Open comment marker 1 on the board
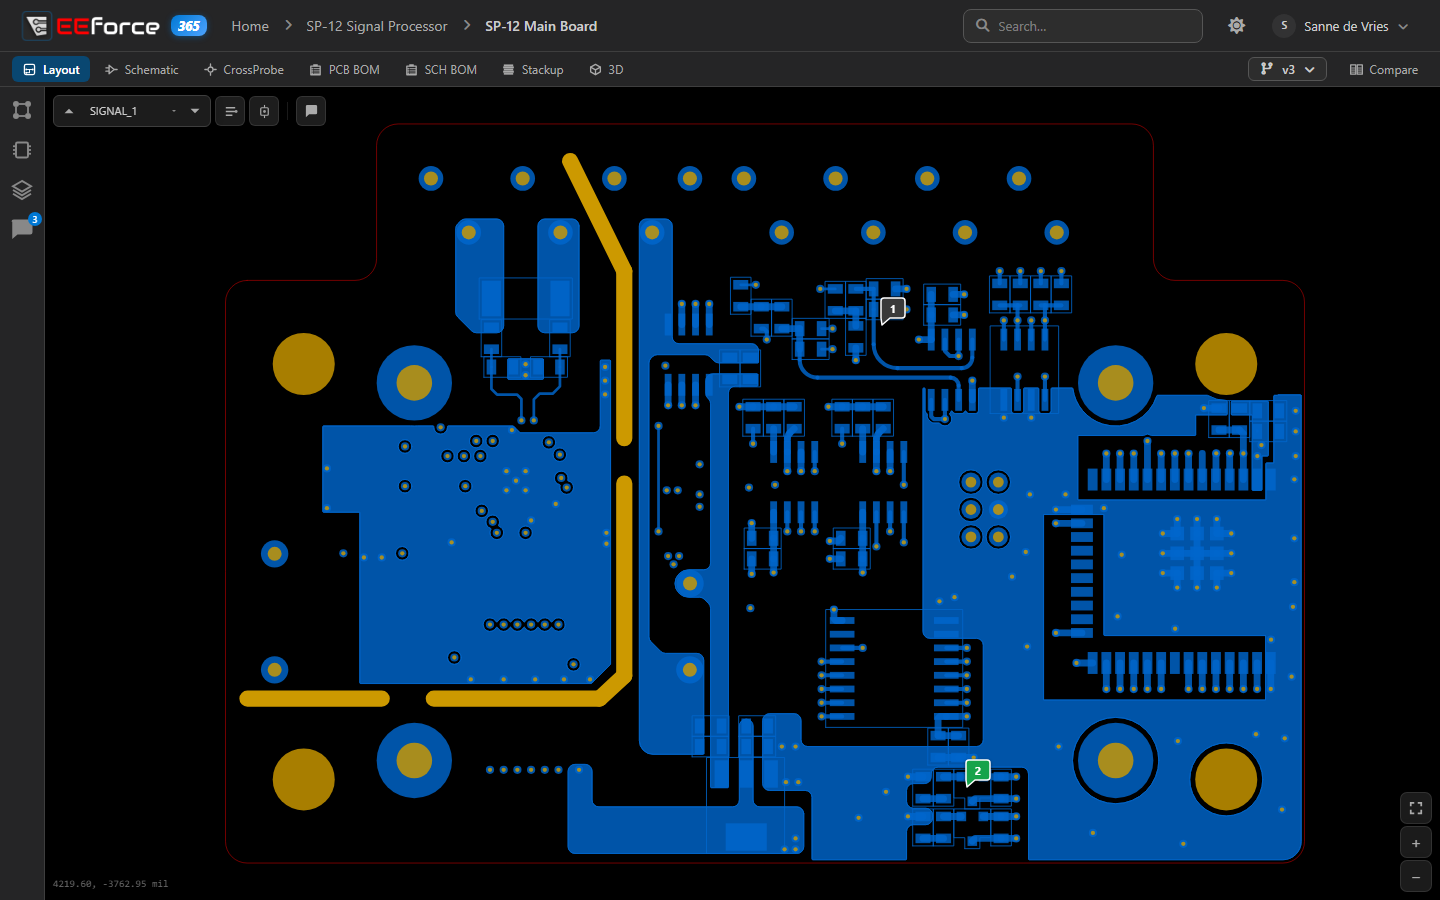Image resolution: width=1440 pixels, height=900 pixels. tap(893, 310)
